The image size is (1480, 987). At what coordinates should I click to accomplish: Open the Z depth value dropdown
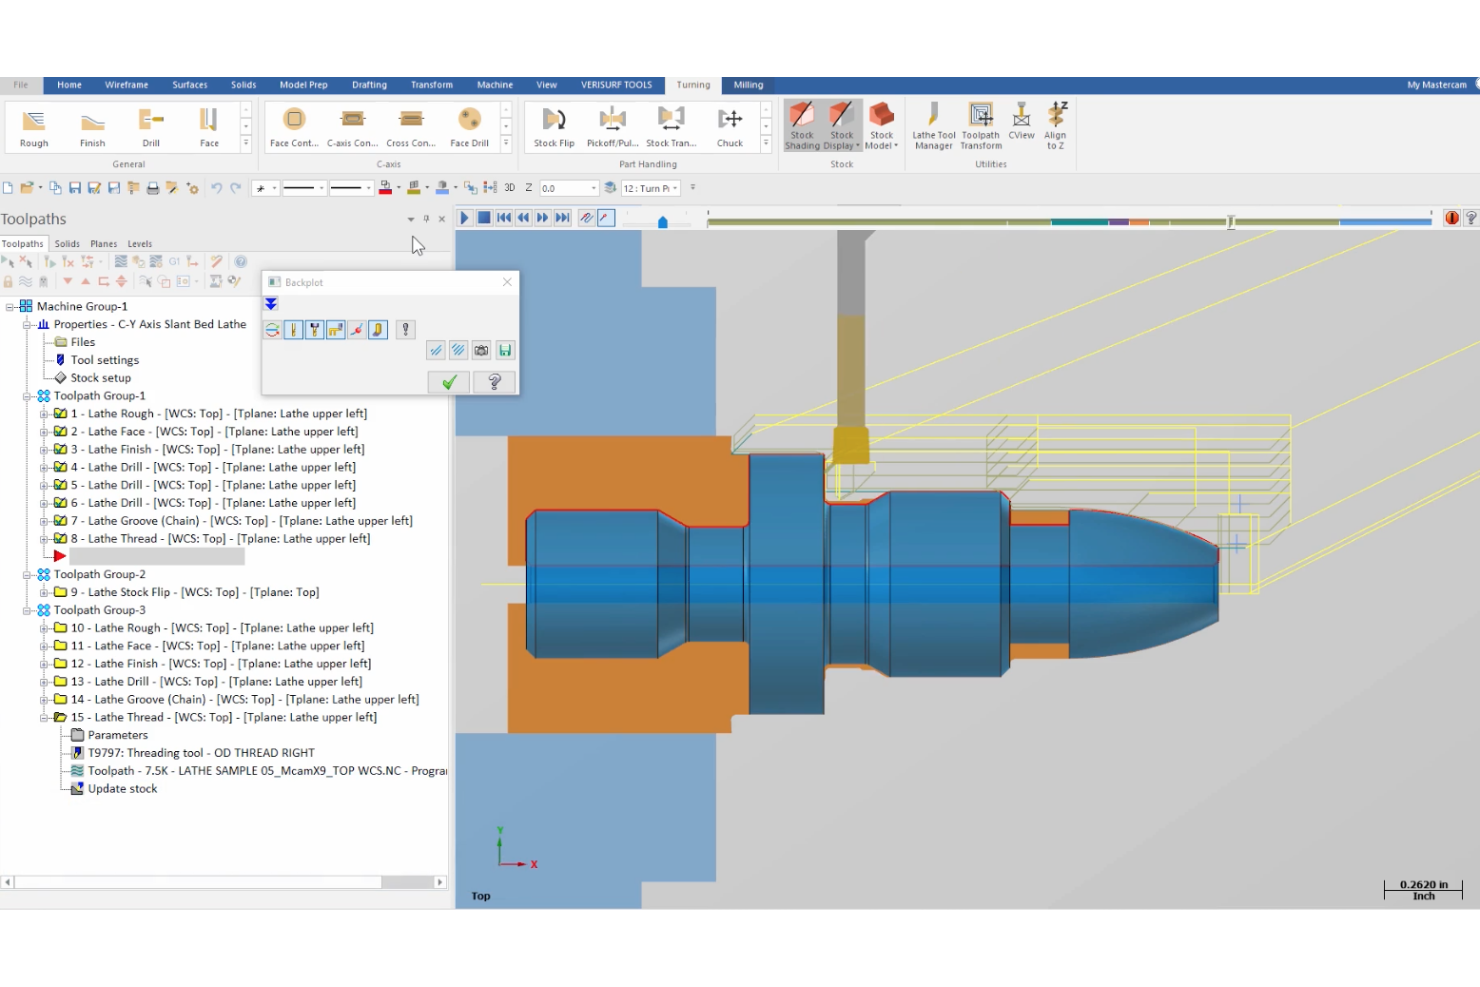(x=593, y=188)
